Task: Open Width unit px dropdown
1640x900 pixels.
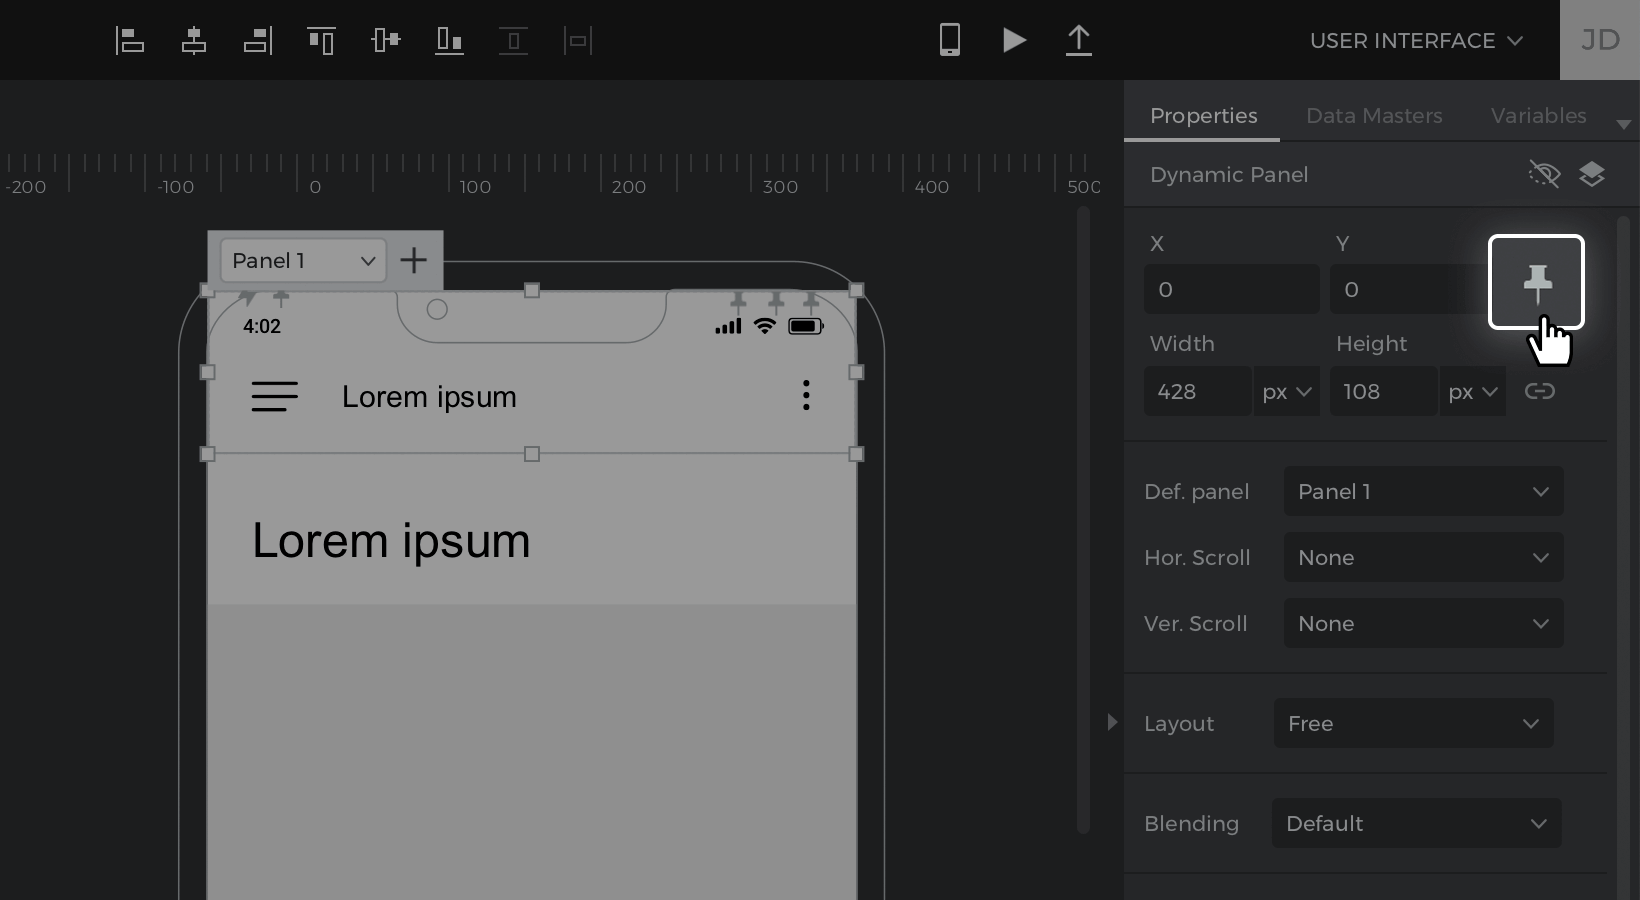Action: [1286, 391]
